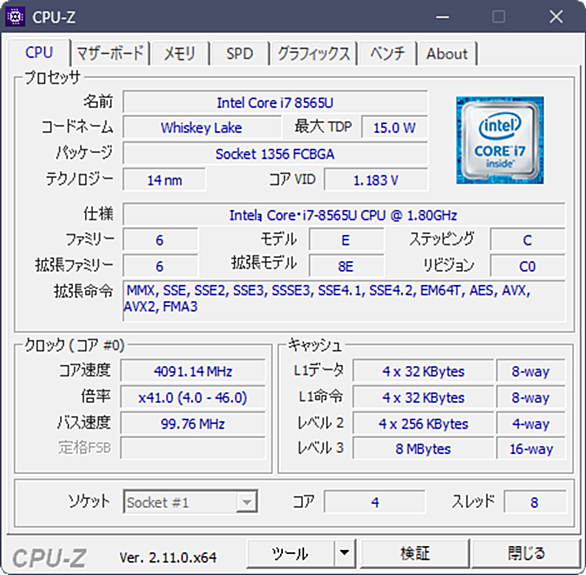Click the 14 nm technology value

(x=164, y=180)
